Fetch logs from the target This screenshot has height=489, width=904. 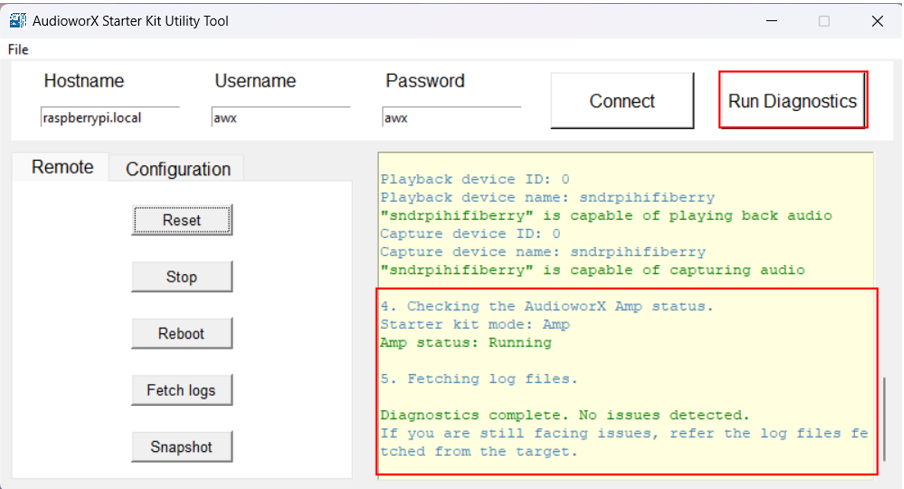point(182,390)
